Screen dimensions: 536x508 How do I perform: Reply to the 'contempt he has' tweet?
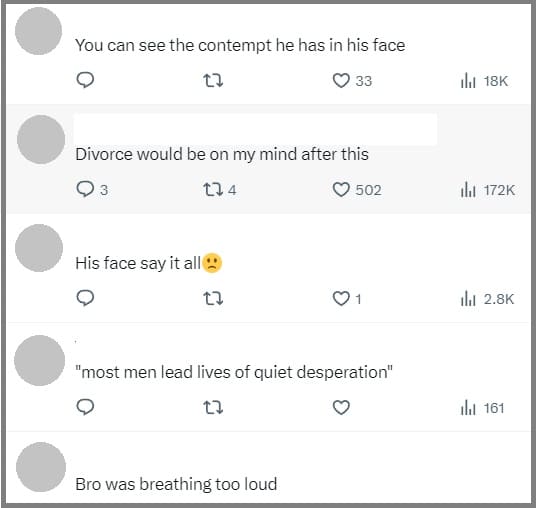pyautogui.click(x=85, y=81)
